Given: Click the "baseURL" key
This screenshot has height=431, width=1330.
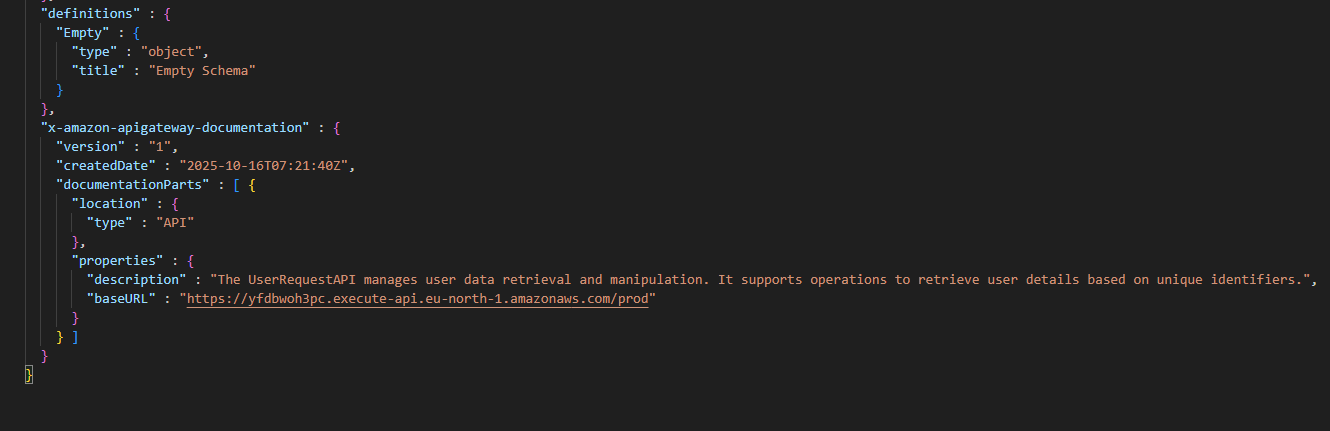Looking at the screenshot, I should (x=125, y=299).
